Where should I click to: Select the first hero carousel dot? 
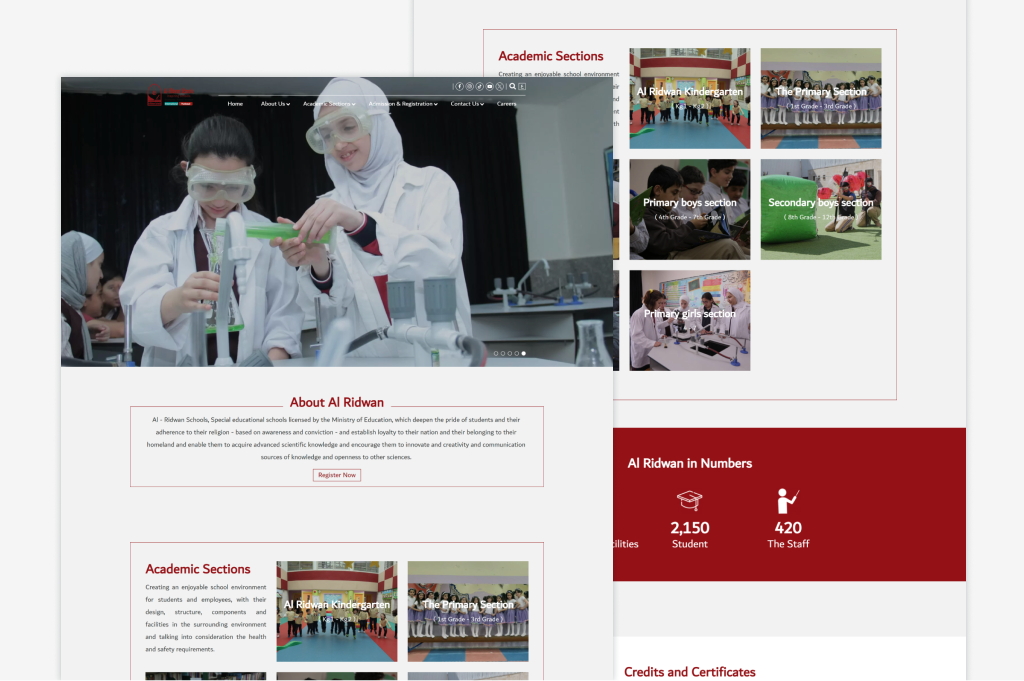(x=496, y=353)
